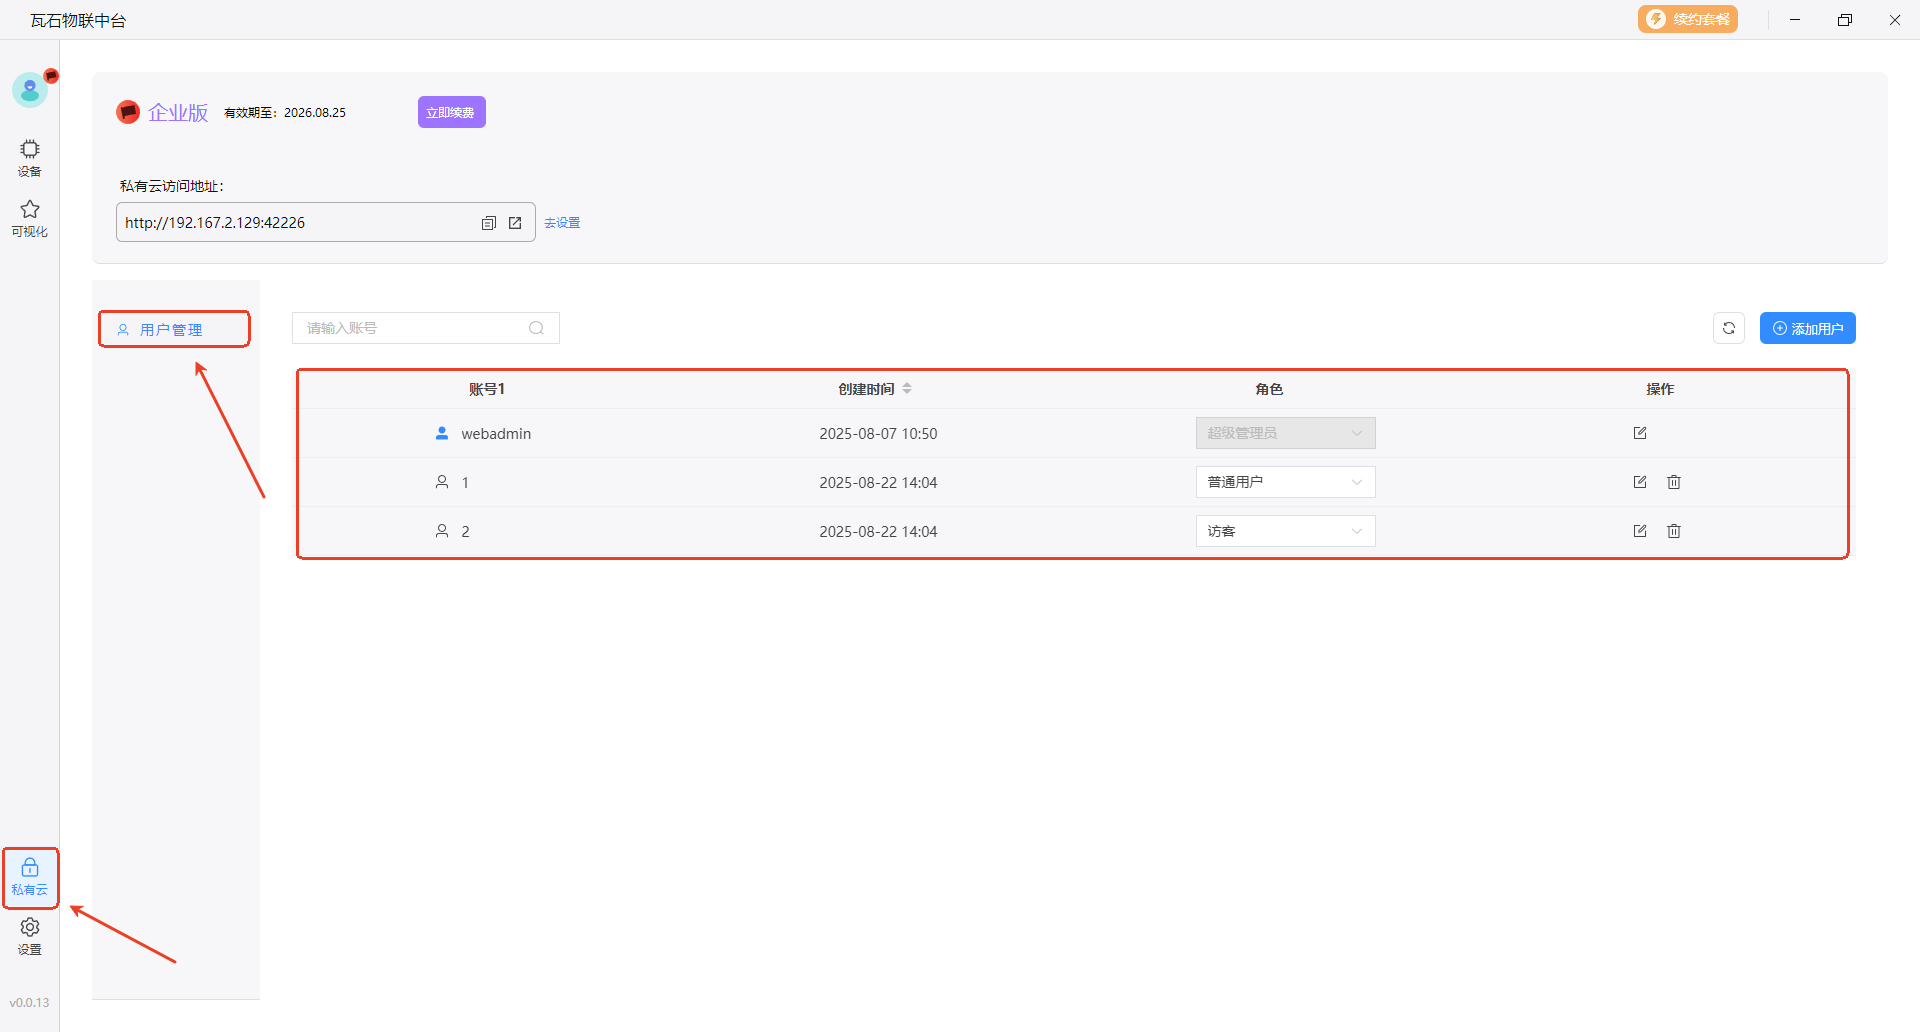
Task: Sort by 创建时间 column
Action: (x=907, y=389)
